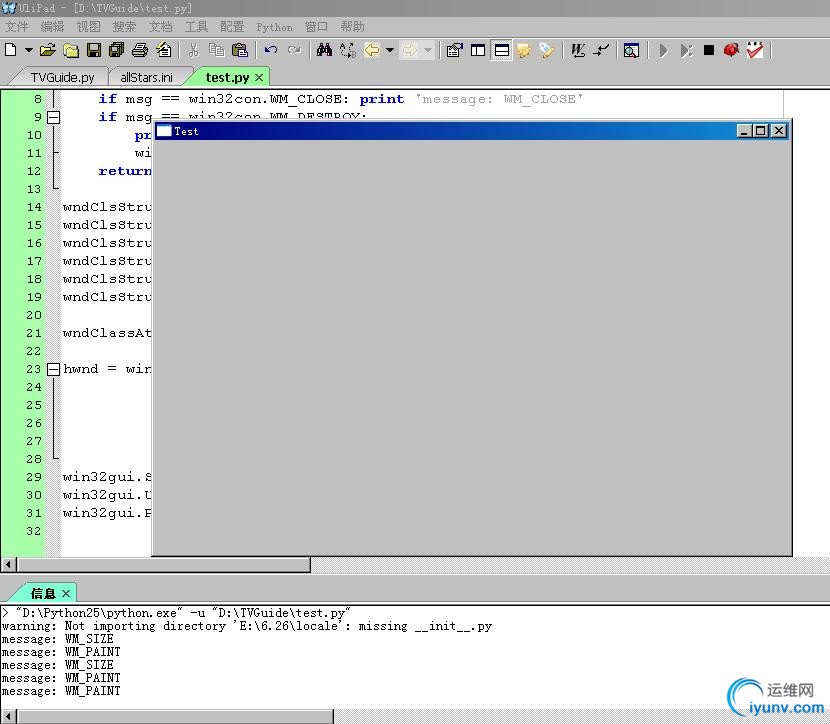Click the open directory icon

(x=71, y=50)
